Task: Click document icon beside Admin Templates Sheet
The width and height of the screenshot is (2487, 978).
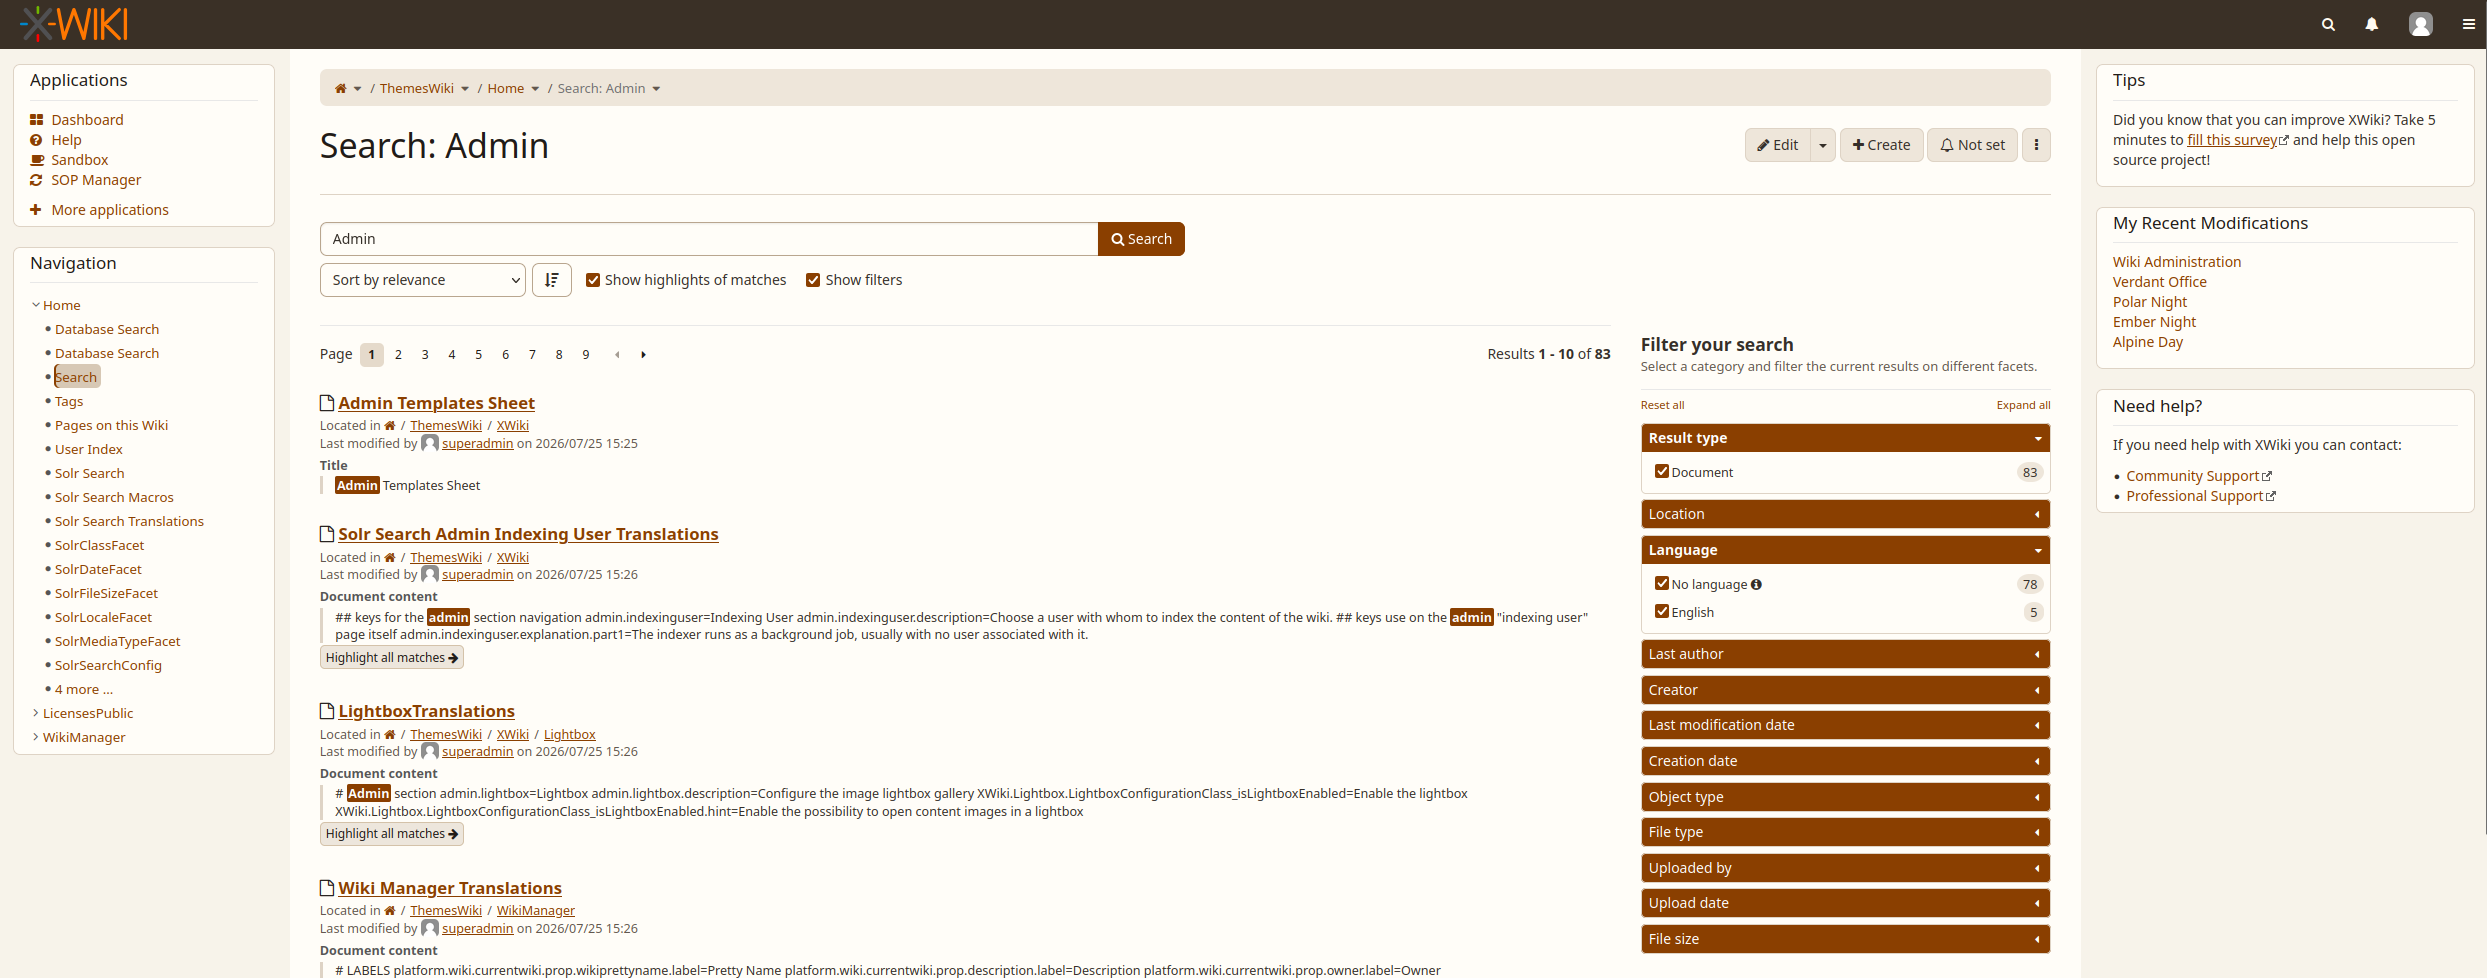Action: coord(327,403)
